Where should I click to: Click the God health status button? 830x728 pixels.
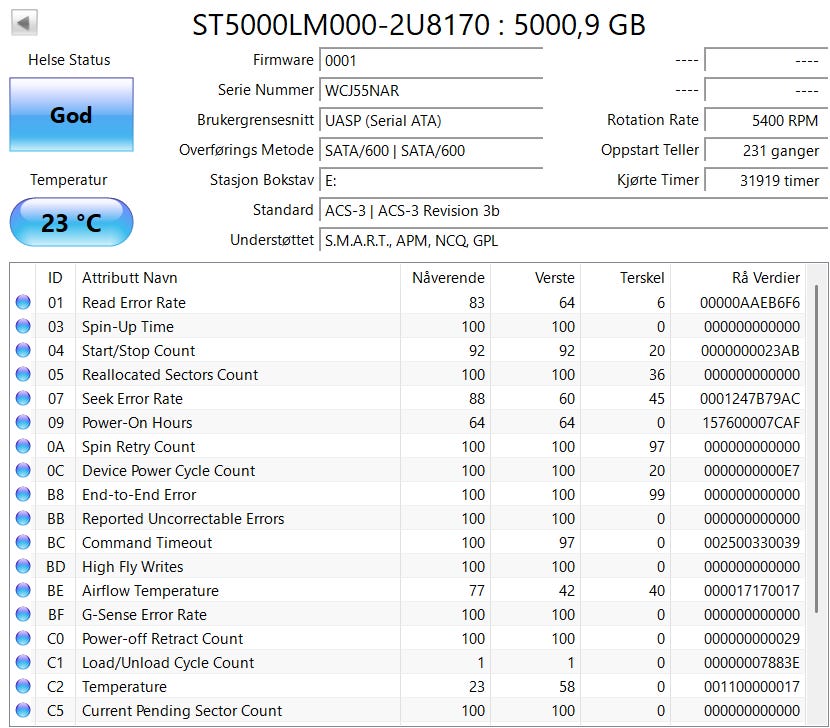(x=71, y=115)
